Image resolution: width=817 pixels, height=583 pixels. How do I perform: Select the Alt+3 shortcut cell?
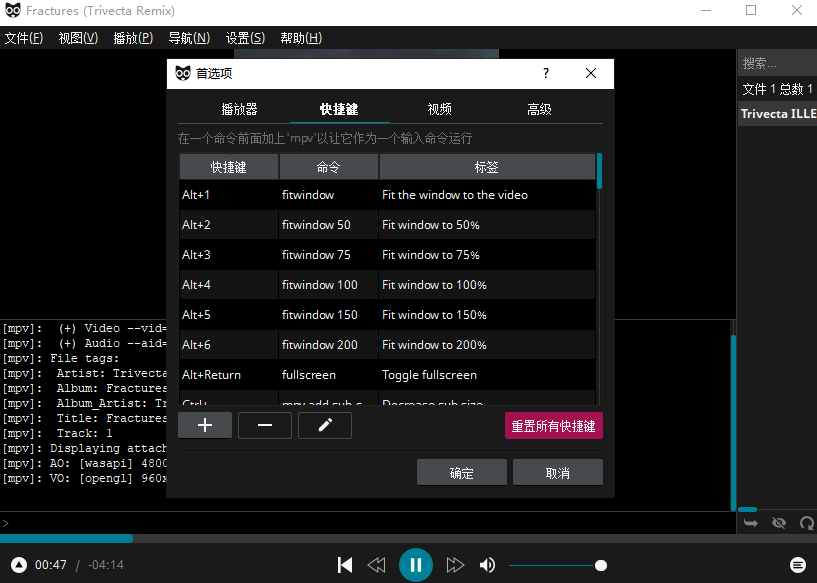[x=229, y=255]
